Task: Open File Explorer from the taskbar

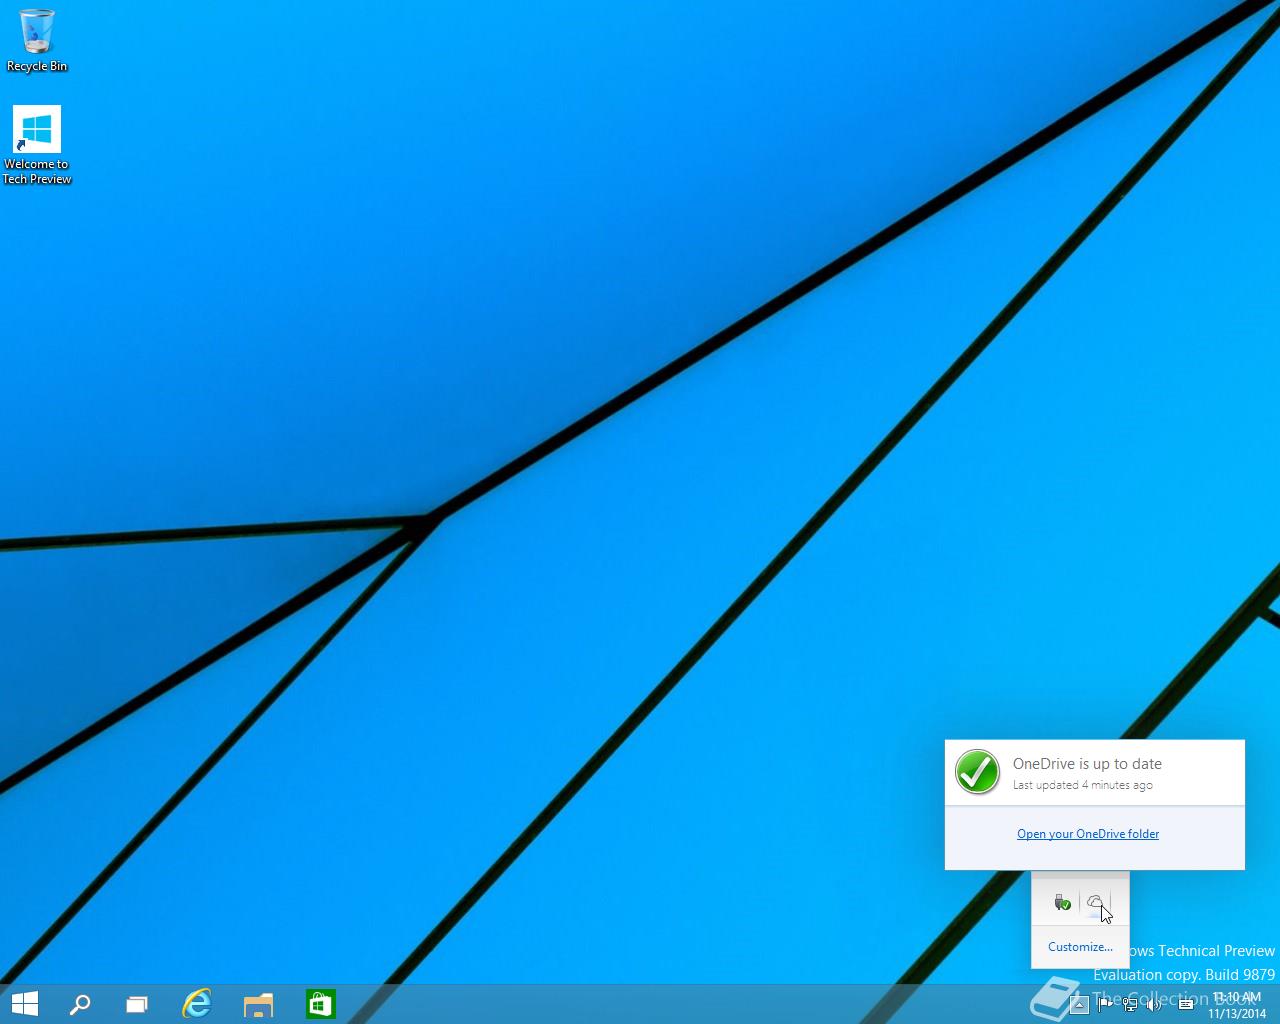Action: point(258,1004)
